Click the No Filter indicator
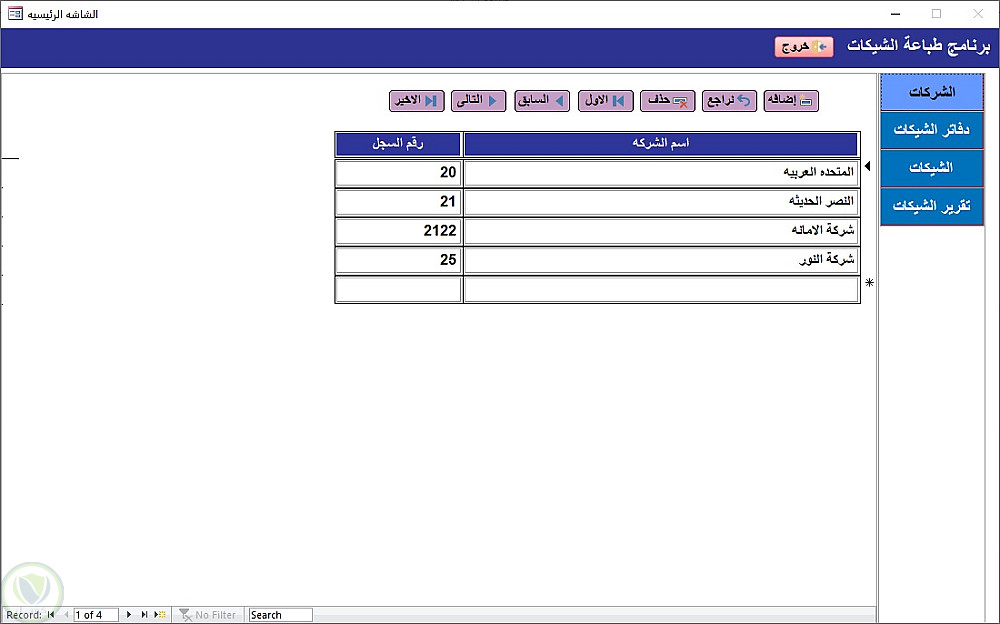 point(208,615)
